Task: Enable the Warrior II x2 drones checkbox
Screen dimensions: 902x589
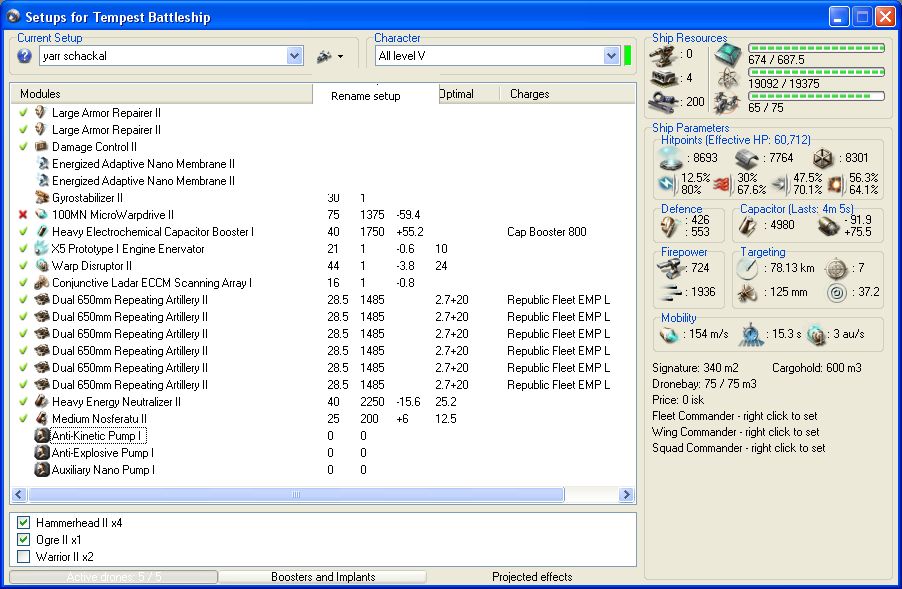Action: [x=24, y=557]
